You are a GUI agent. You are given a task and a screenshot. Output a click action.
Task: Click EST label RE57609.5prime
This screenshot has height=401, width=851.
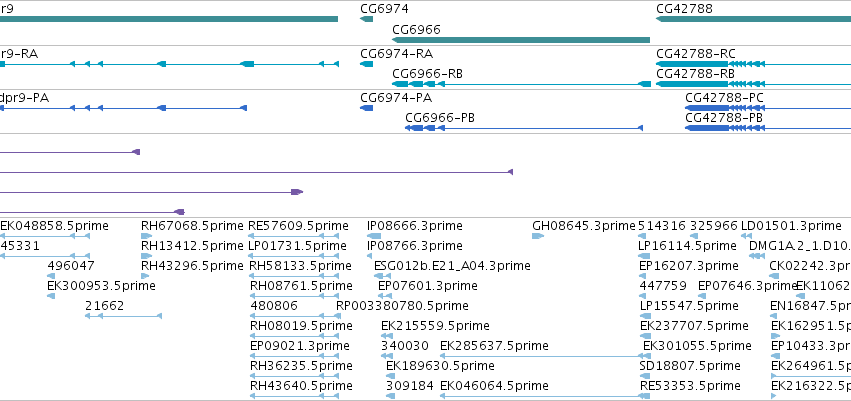(298, 226)
